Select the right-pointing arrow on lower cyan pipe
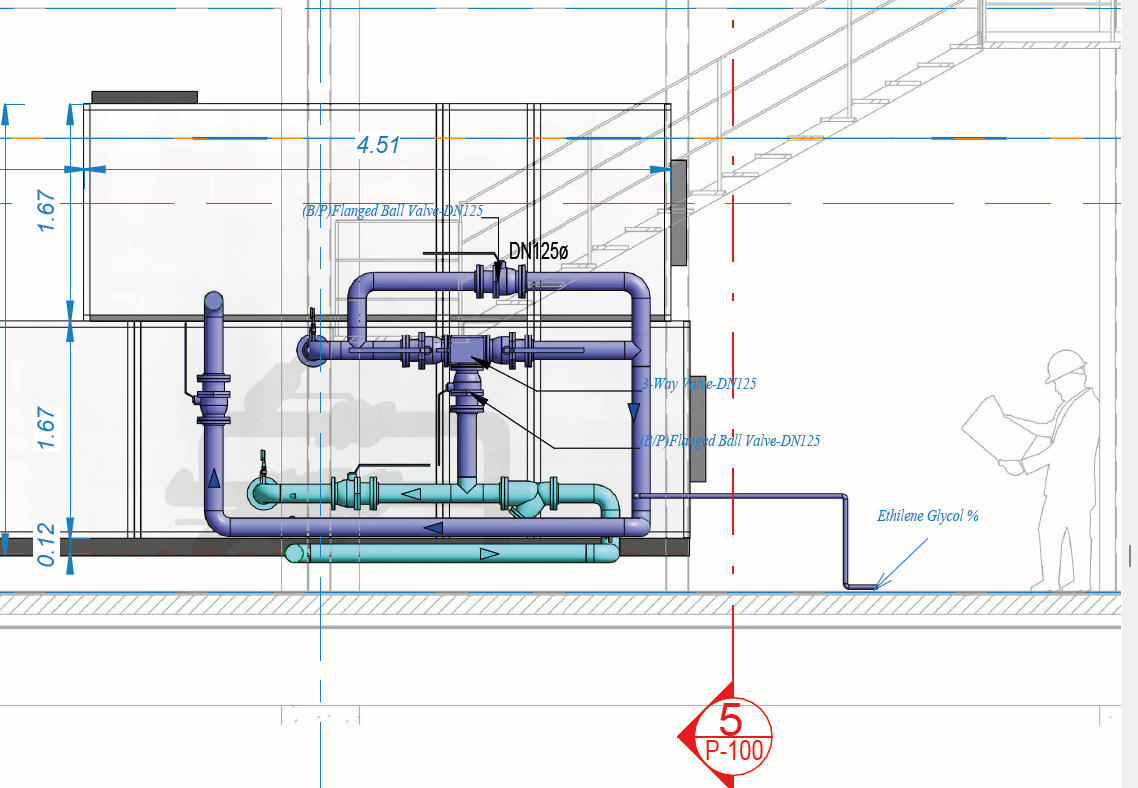Image resolution: width=1138 pixels, height=788 pixels. (489, 553)
